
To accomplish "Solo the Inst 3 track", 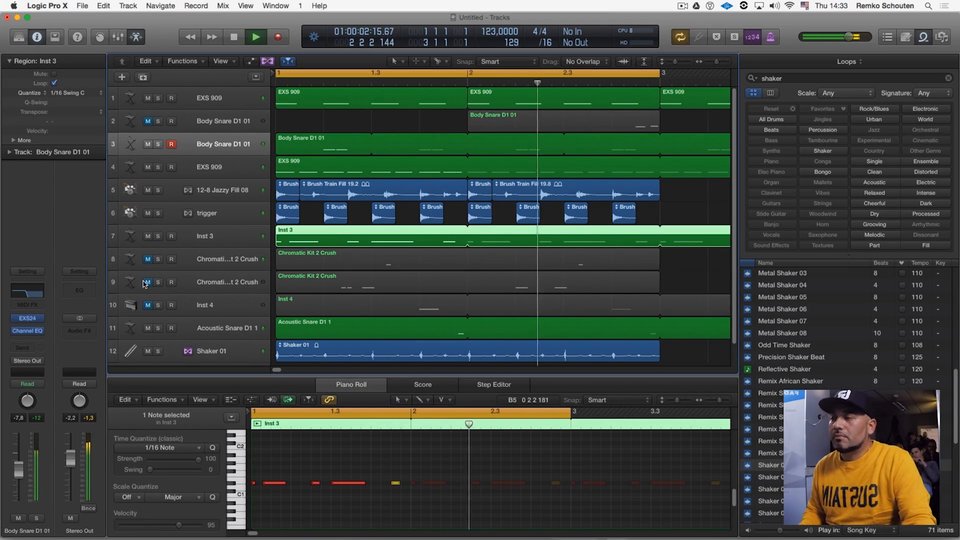I will coord(158,236).
